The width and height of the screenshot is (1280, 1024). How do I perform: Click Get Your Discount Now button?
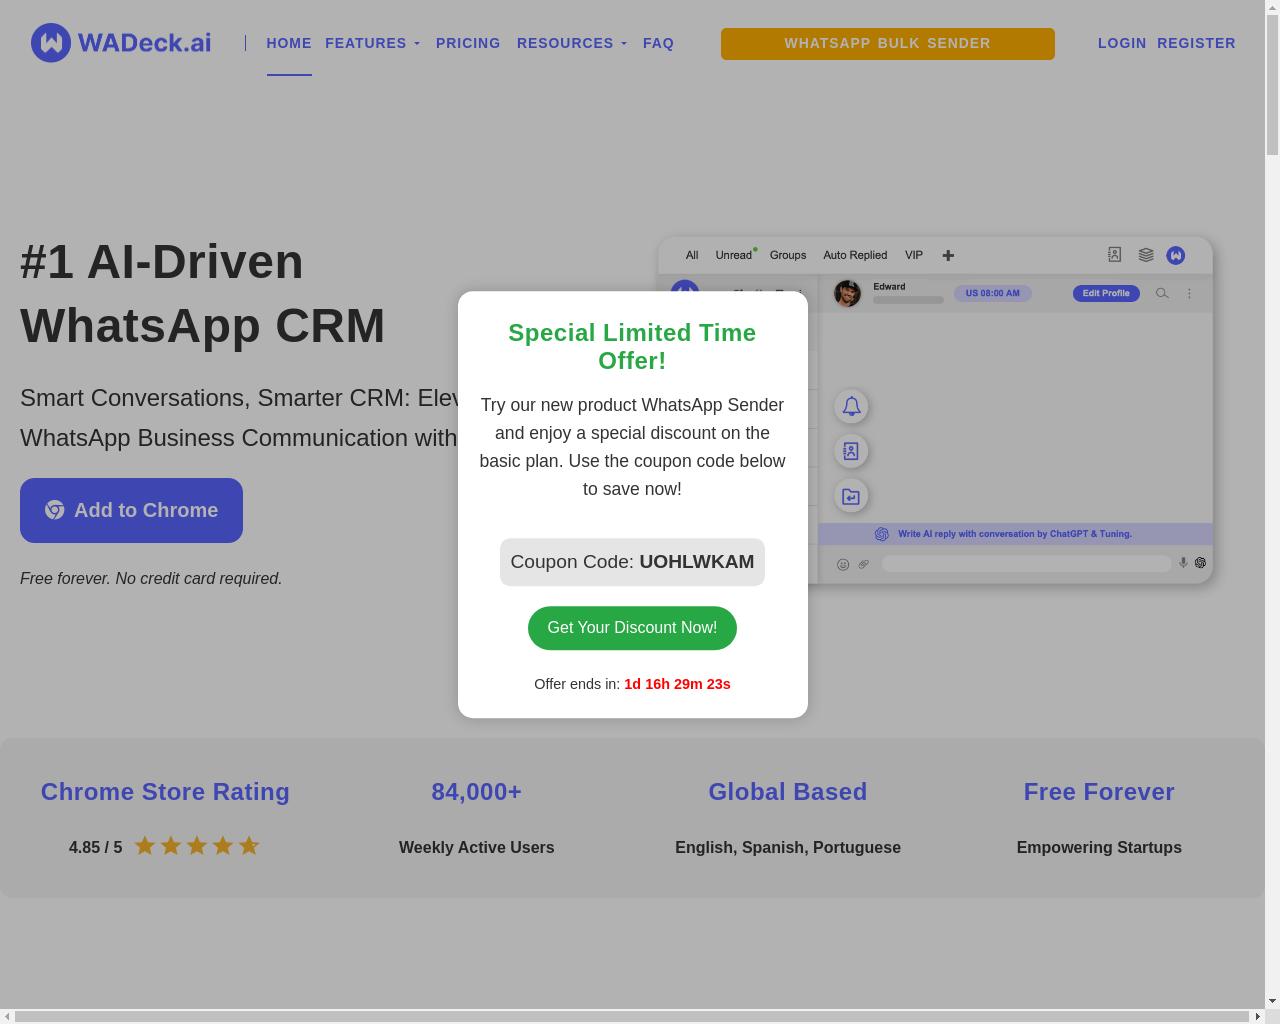632,628
